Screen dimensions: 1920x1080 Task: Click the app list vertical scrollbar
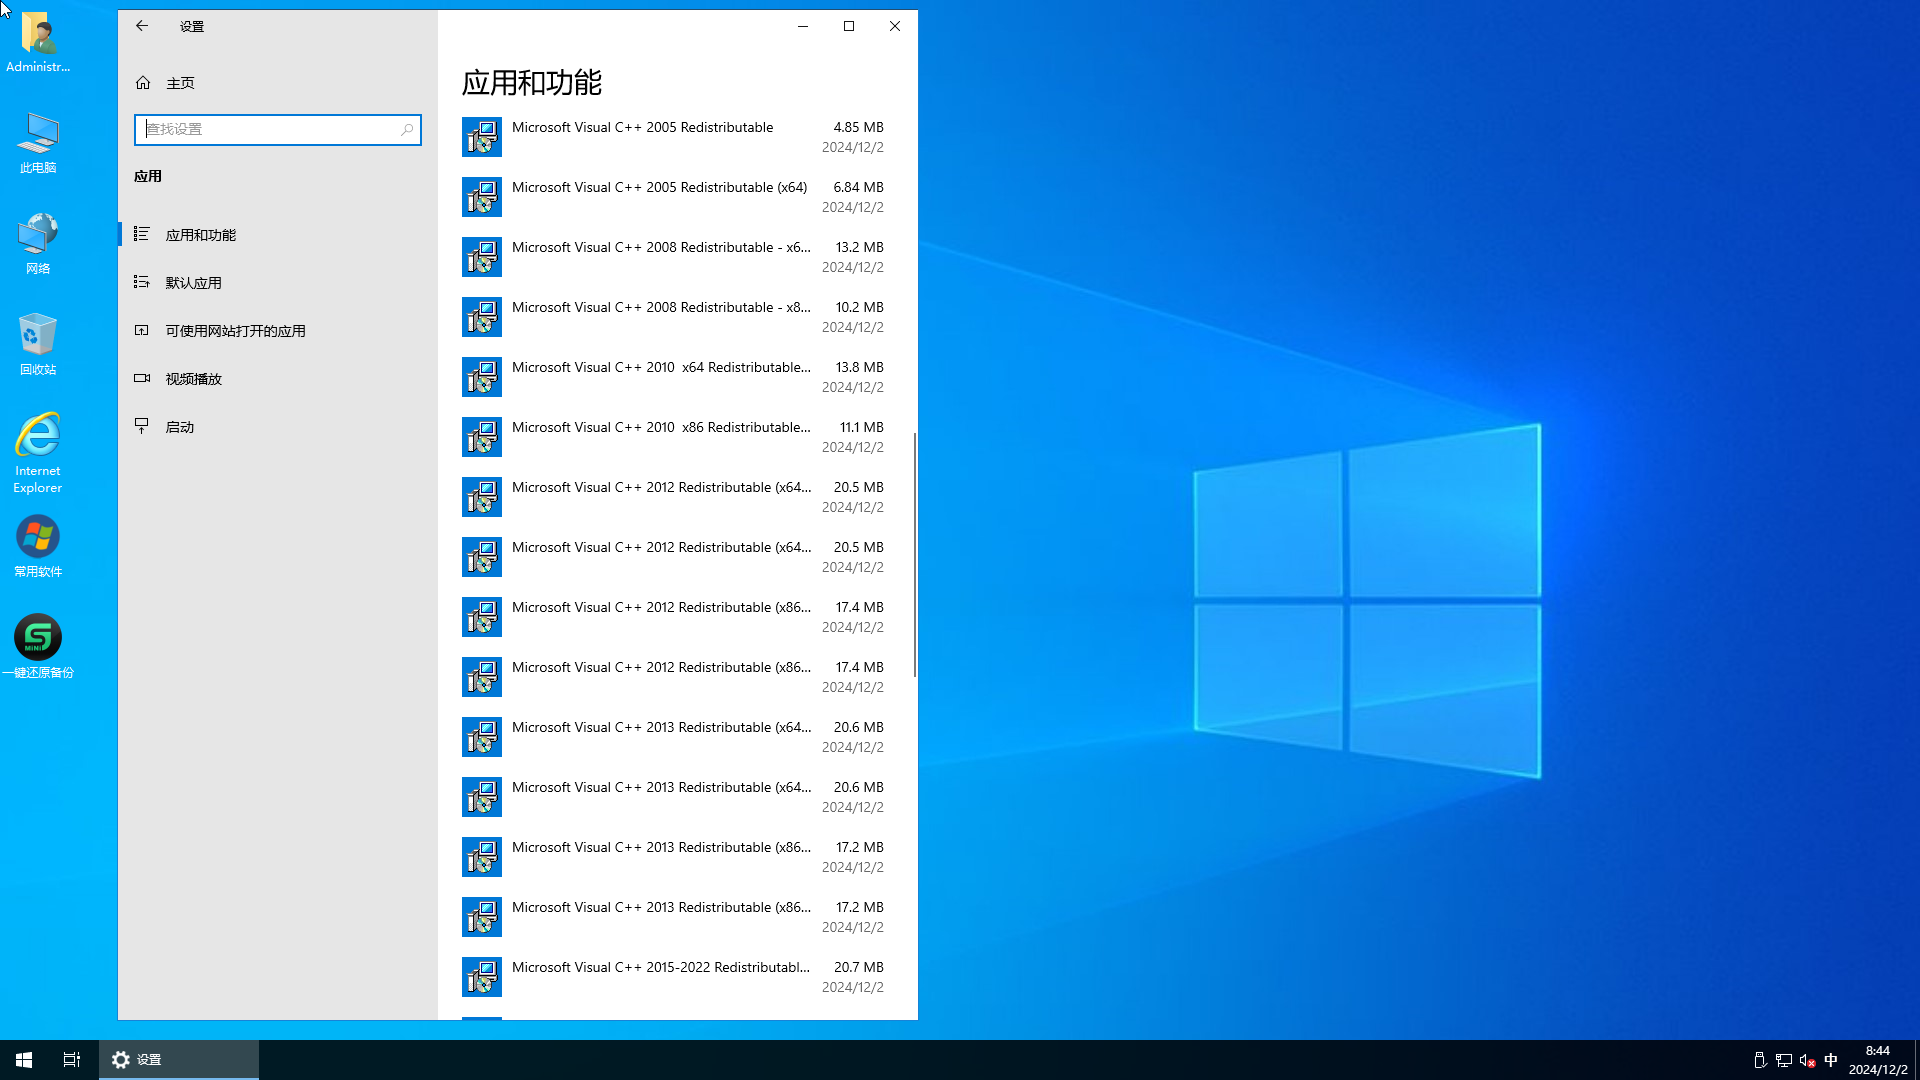click(914, 555)
